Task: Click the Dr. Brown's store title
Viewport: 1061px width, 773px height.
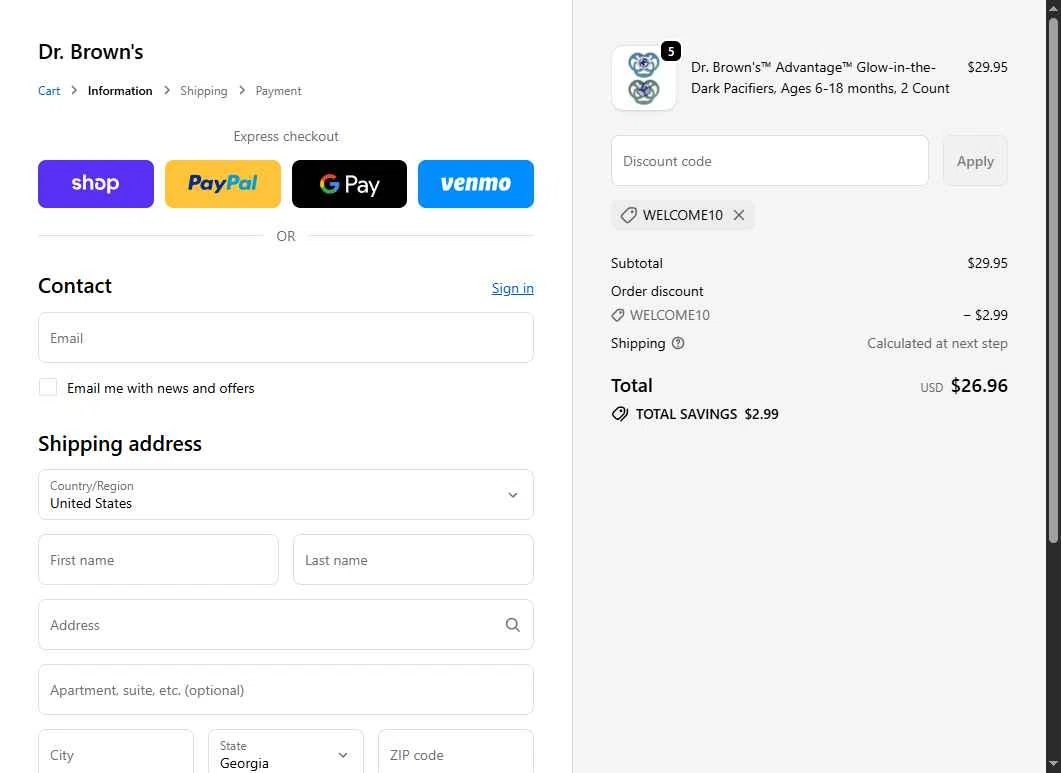Action: [91, 52]
